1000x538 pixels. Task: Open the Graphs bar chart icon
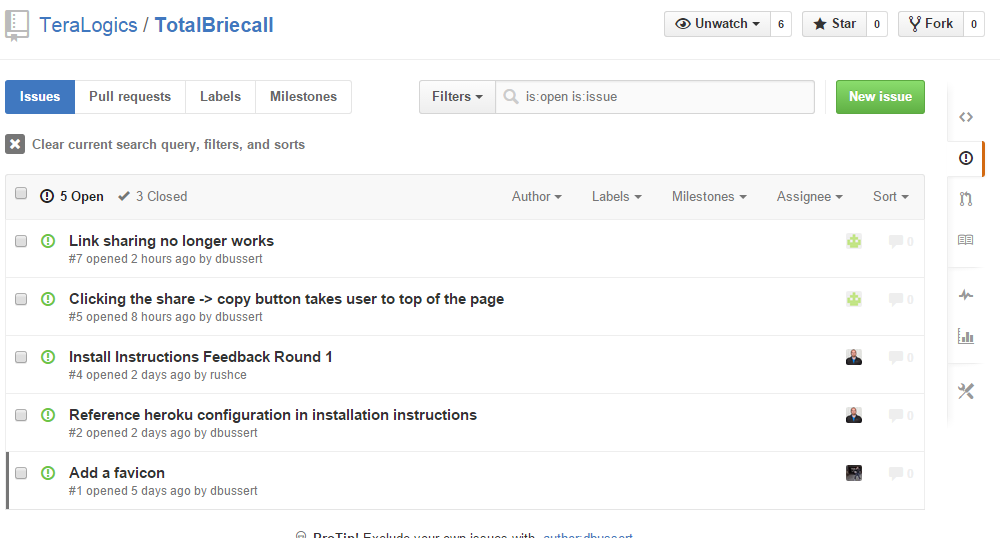[x=965, y=336]
